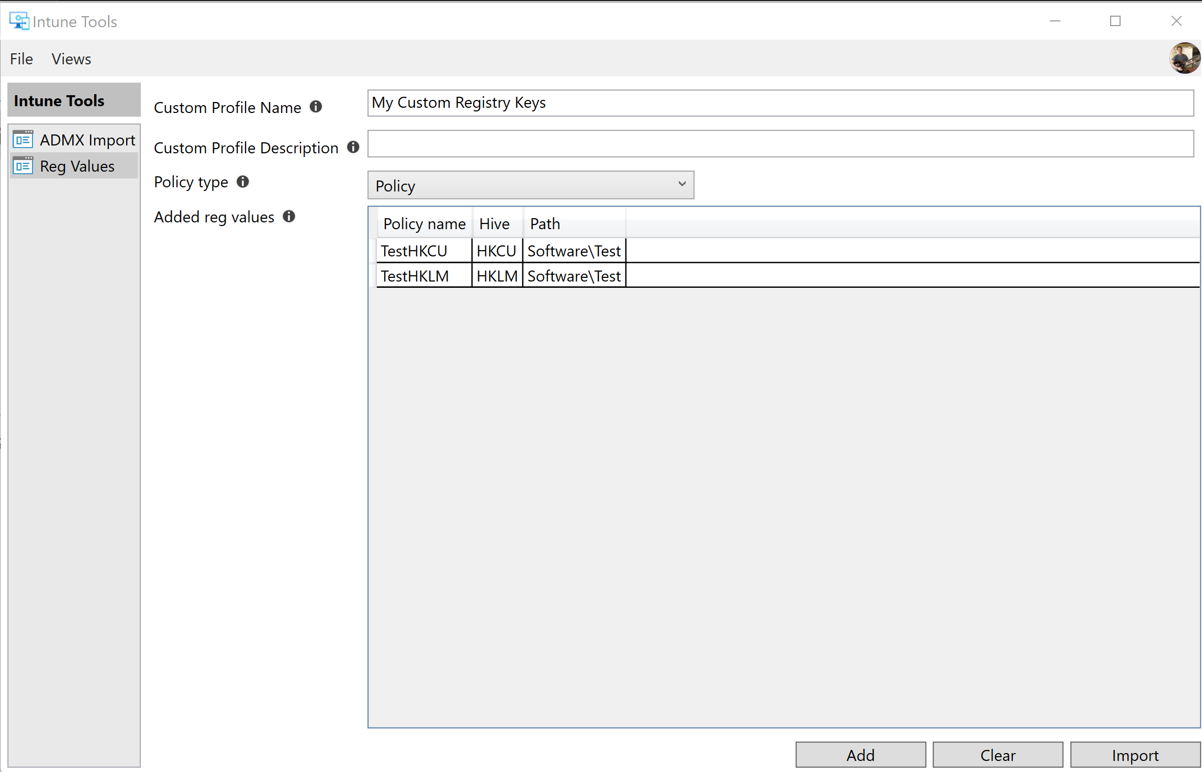Click the Reg Values sidebar icon
The height and width of the screenshot is (772, 1202).
[23, 165]
